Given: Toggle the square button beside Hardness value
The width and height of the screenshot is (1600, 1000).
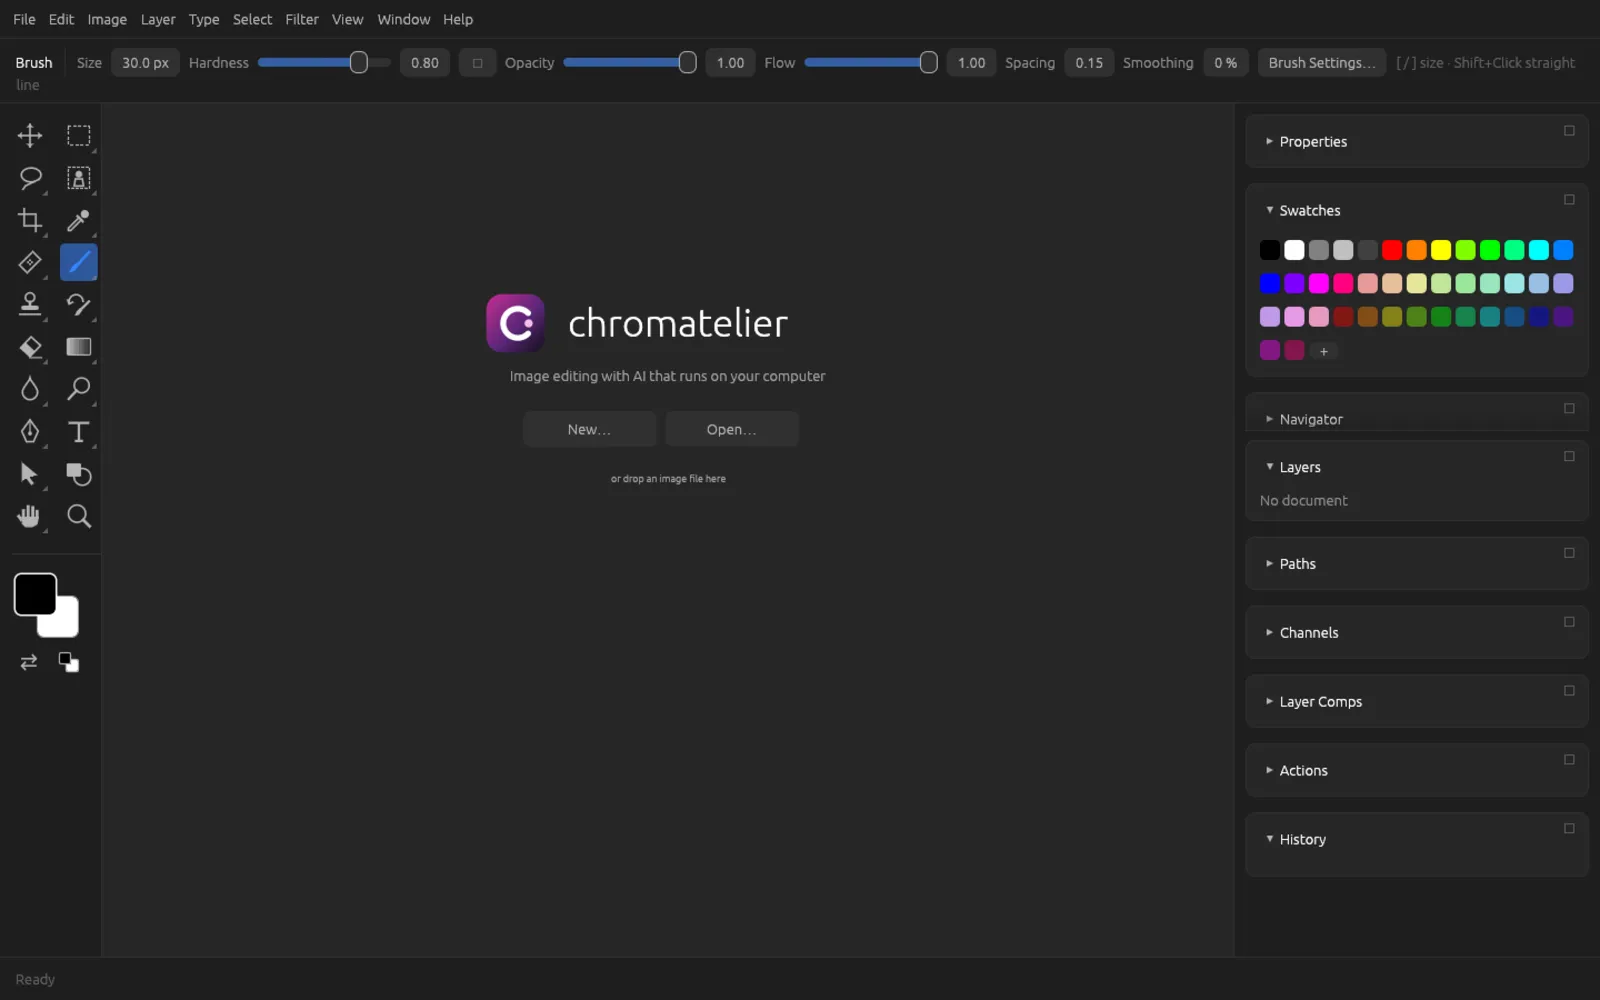Looking at the screenshot, I should coord(477,63).
